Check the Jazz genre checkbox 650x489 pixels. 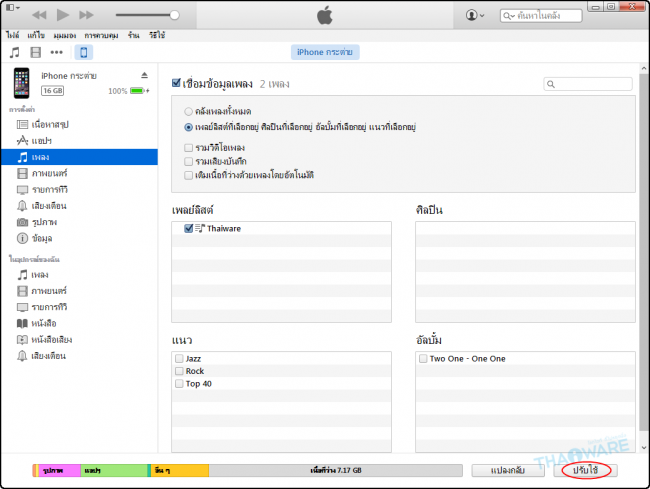[179, 358]
